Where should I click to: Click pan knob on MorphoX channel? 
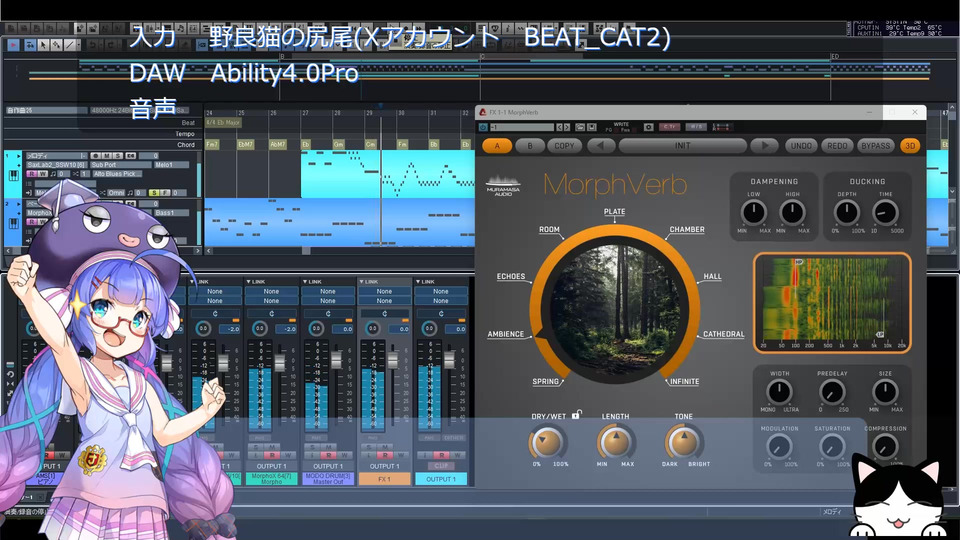pos(260,329)
